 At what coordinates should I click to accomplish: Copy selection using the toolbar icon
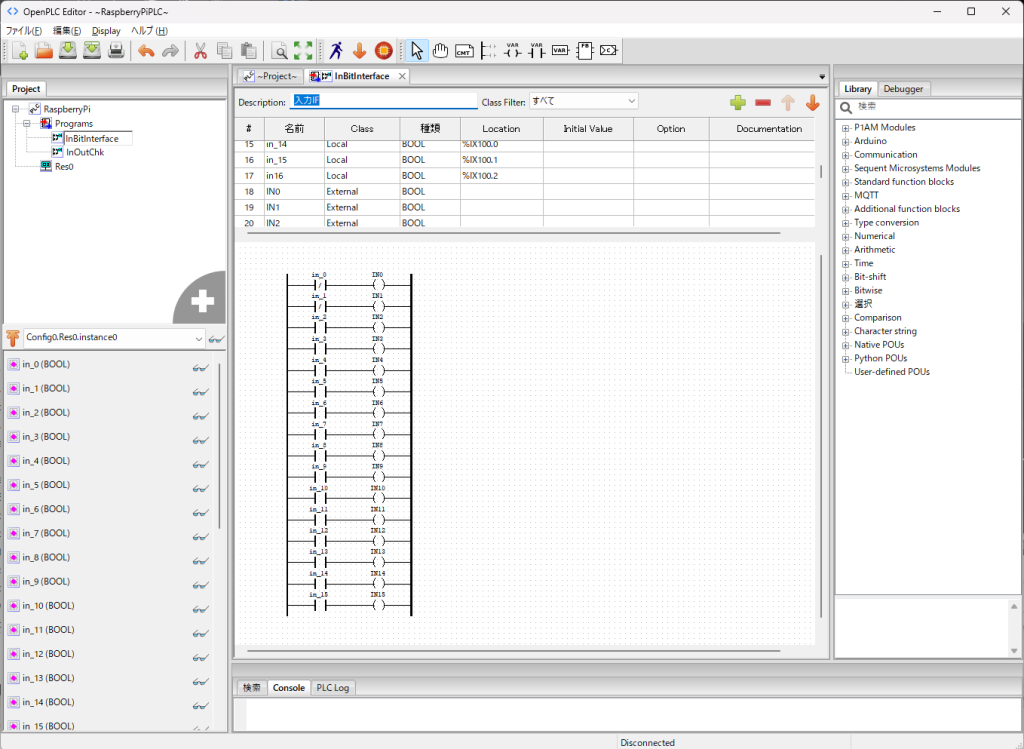click(x=225, y=51)
